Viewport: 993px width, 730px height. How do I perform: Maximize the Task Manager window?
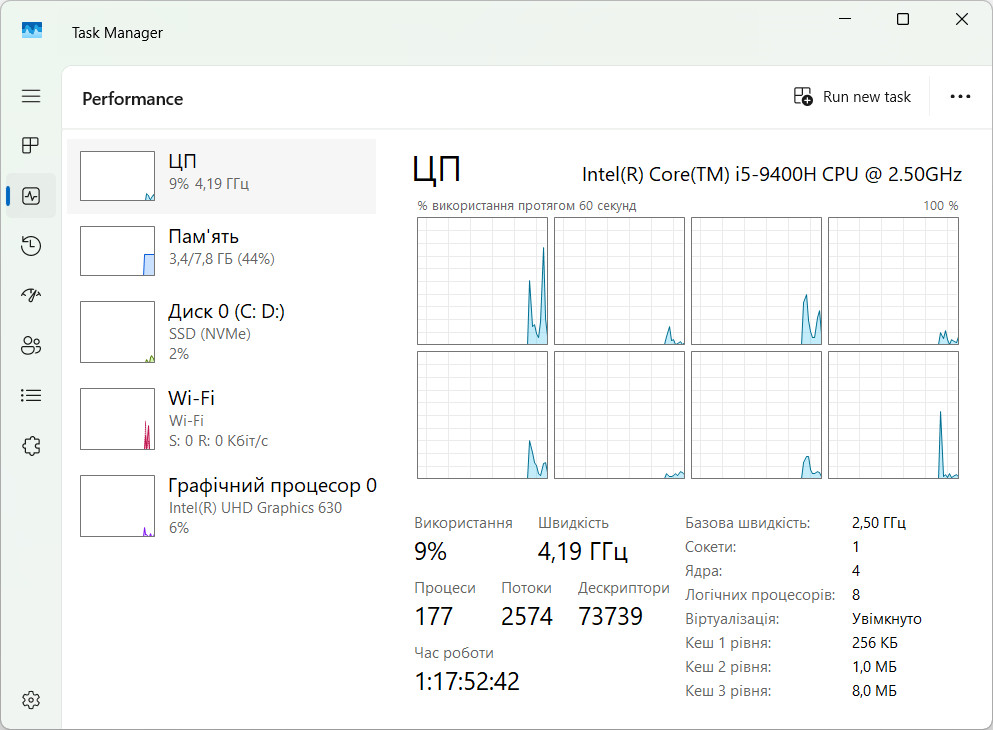pos(903,19)
